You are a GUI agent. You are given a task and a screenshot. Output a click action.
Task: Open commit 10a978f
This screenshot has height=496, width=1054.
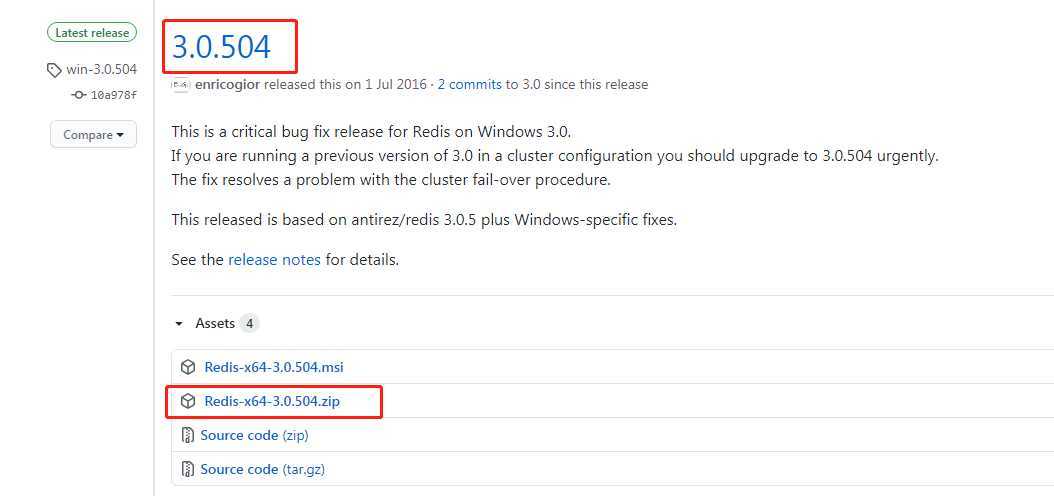114,95
